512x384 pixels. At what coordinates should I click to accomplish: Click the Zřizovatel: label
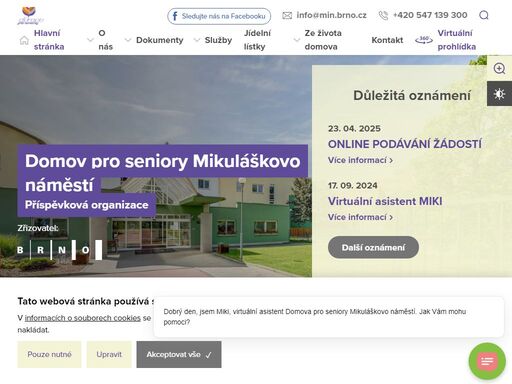pos(38,228)
